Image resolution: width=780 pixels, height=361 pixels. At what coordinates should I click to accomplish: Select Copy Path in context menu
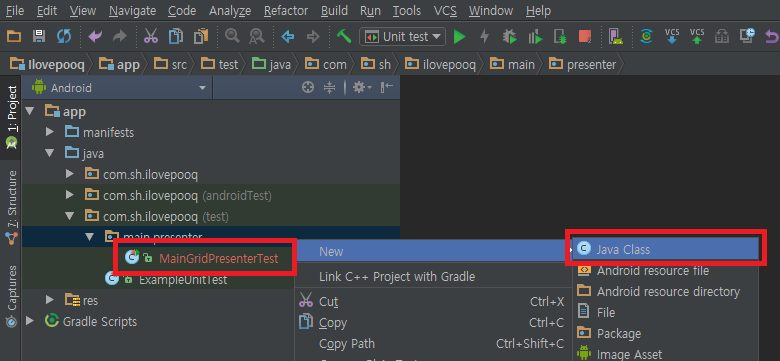tap(432, 344)
